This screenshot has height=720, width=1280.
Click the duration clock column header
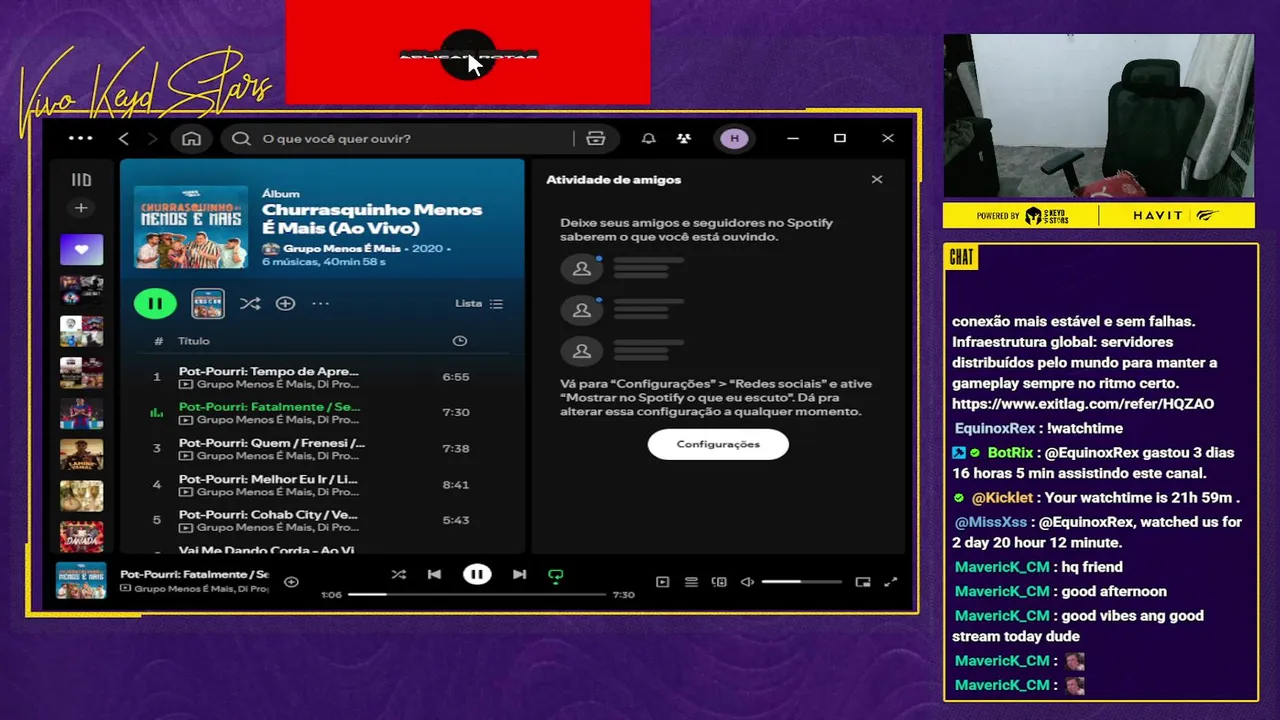(459, 341)
